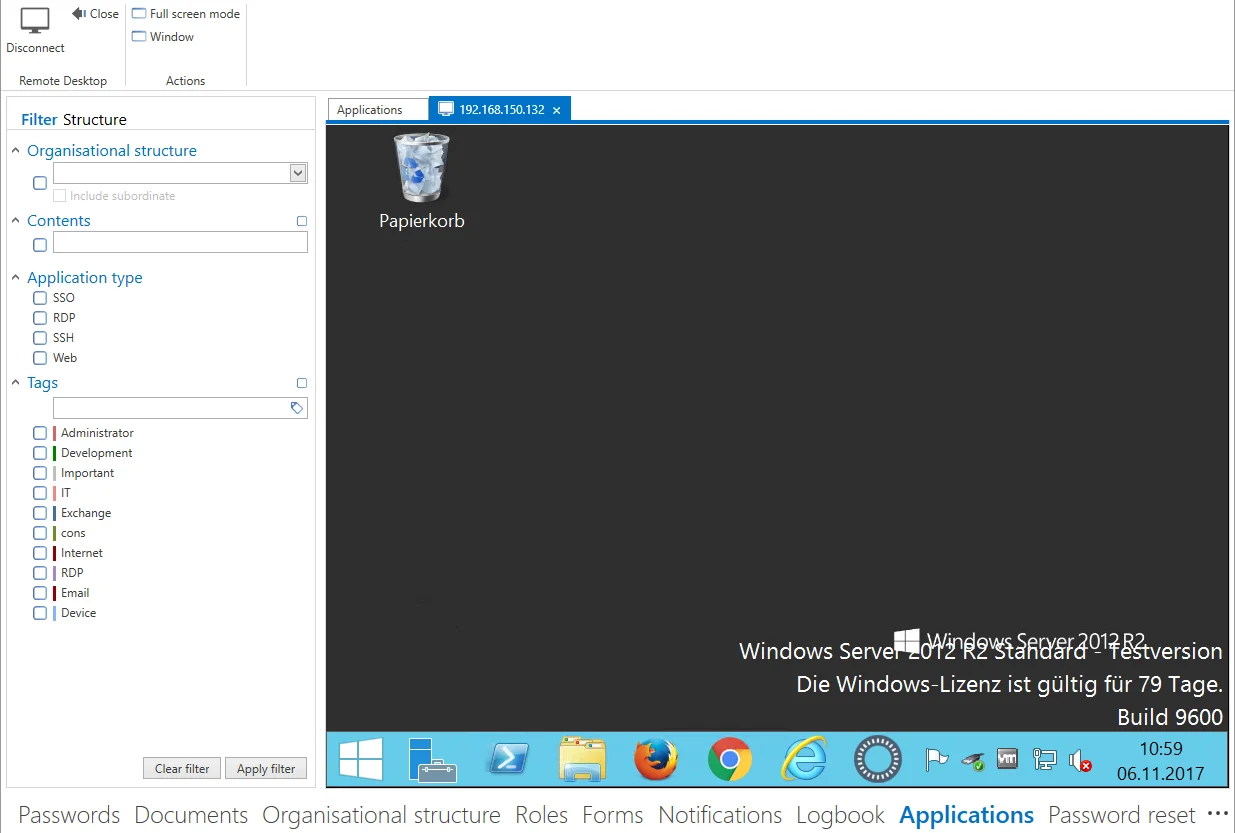Open Internet Explorer in the taskbar
The image size is (1235, 833).
click(804, 760)
